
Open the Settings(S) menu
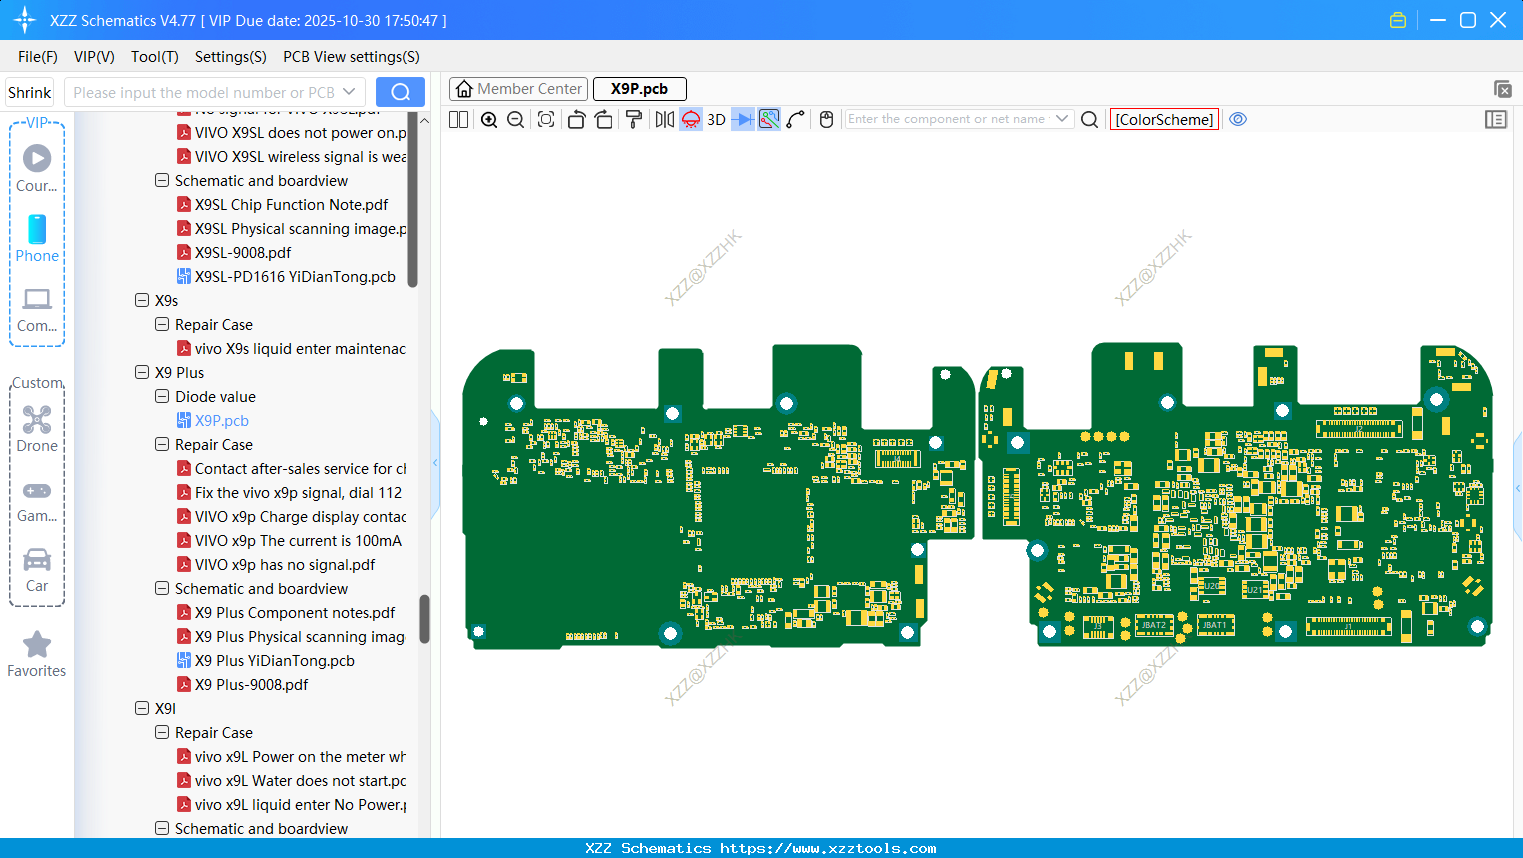(231, 57)
